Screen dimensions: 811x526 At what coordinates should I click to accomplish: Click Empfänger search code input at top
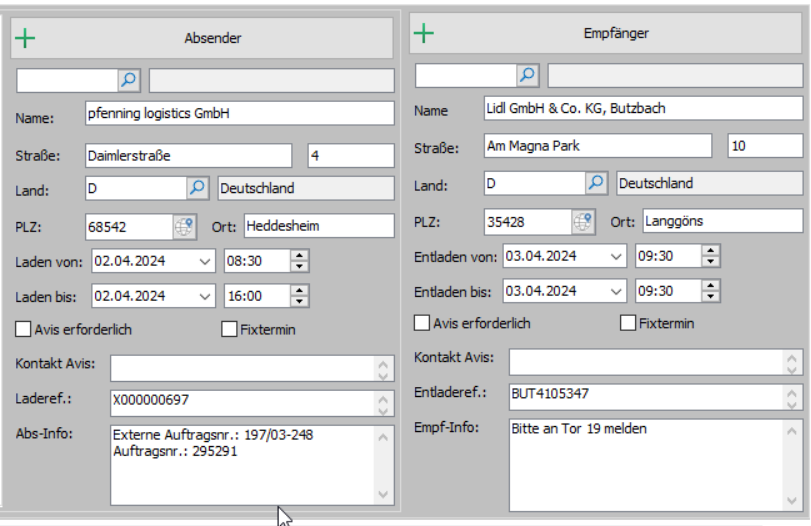(x=466, y=76)
